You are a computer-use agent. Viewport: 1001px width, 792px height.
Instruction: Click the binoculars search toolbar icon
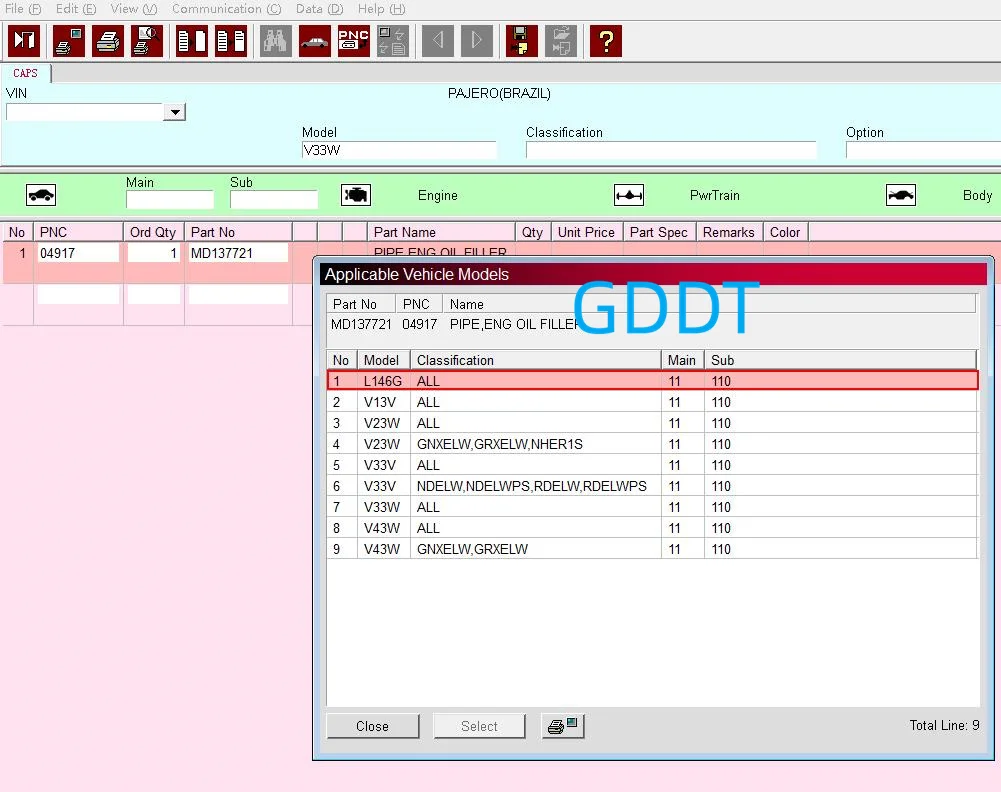point(276,41)
